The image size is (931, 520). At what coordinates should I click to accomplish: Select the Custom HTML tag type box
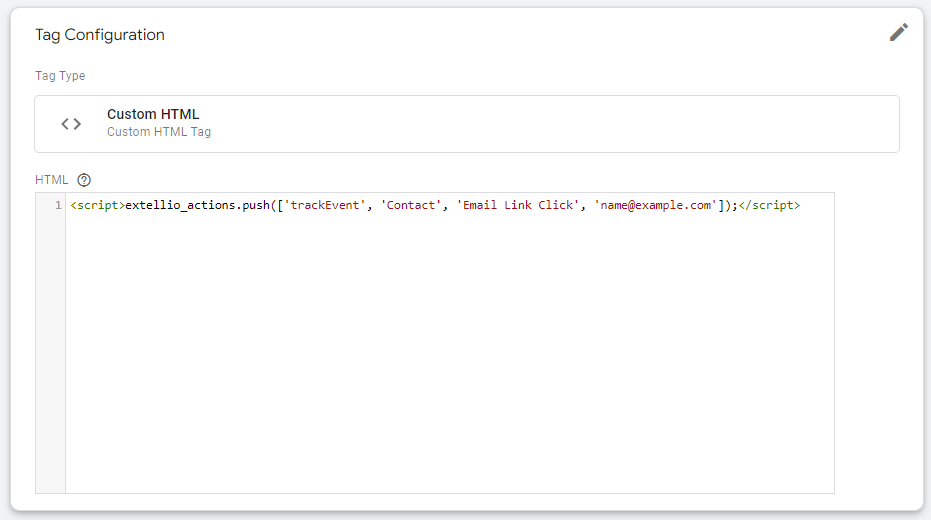click(x=467, y=124)
